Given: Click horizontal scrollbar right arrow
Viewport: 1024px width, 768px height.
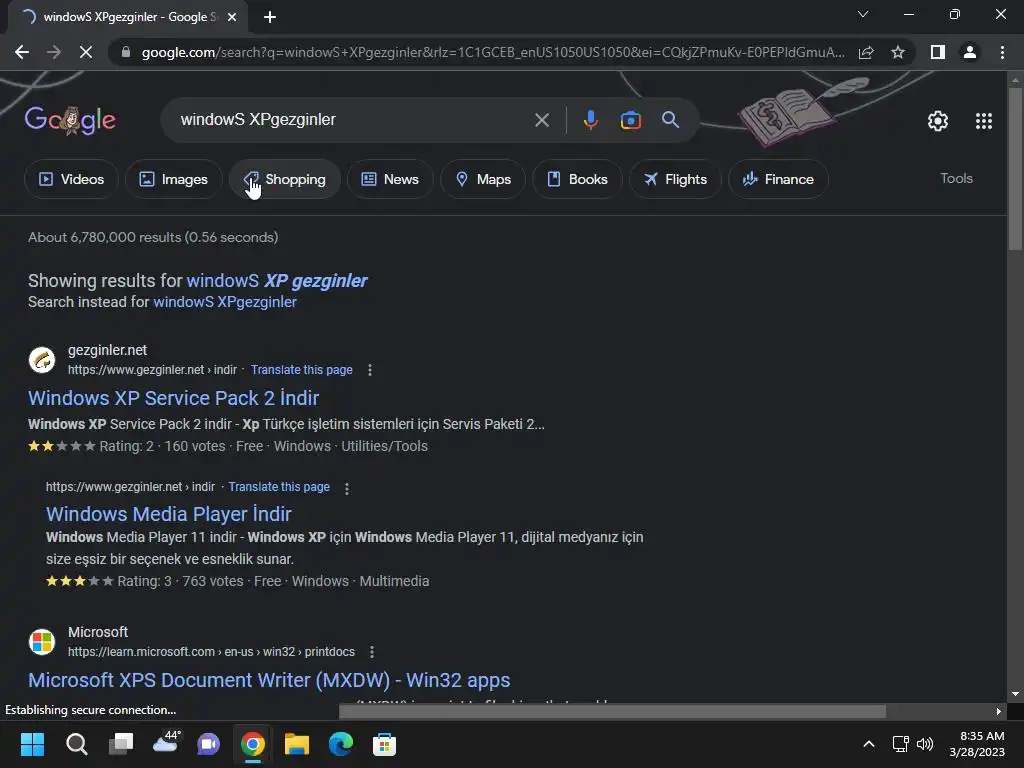Looking at the screenshot, I should click(x=999, y=711).
